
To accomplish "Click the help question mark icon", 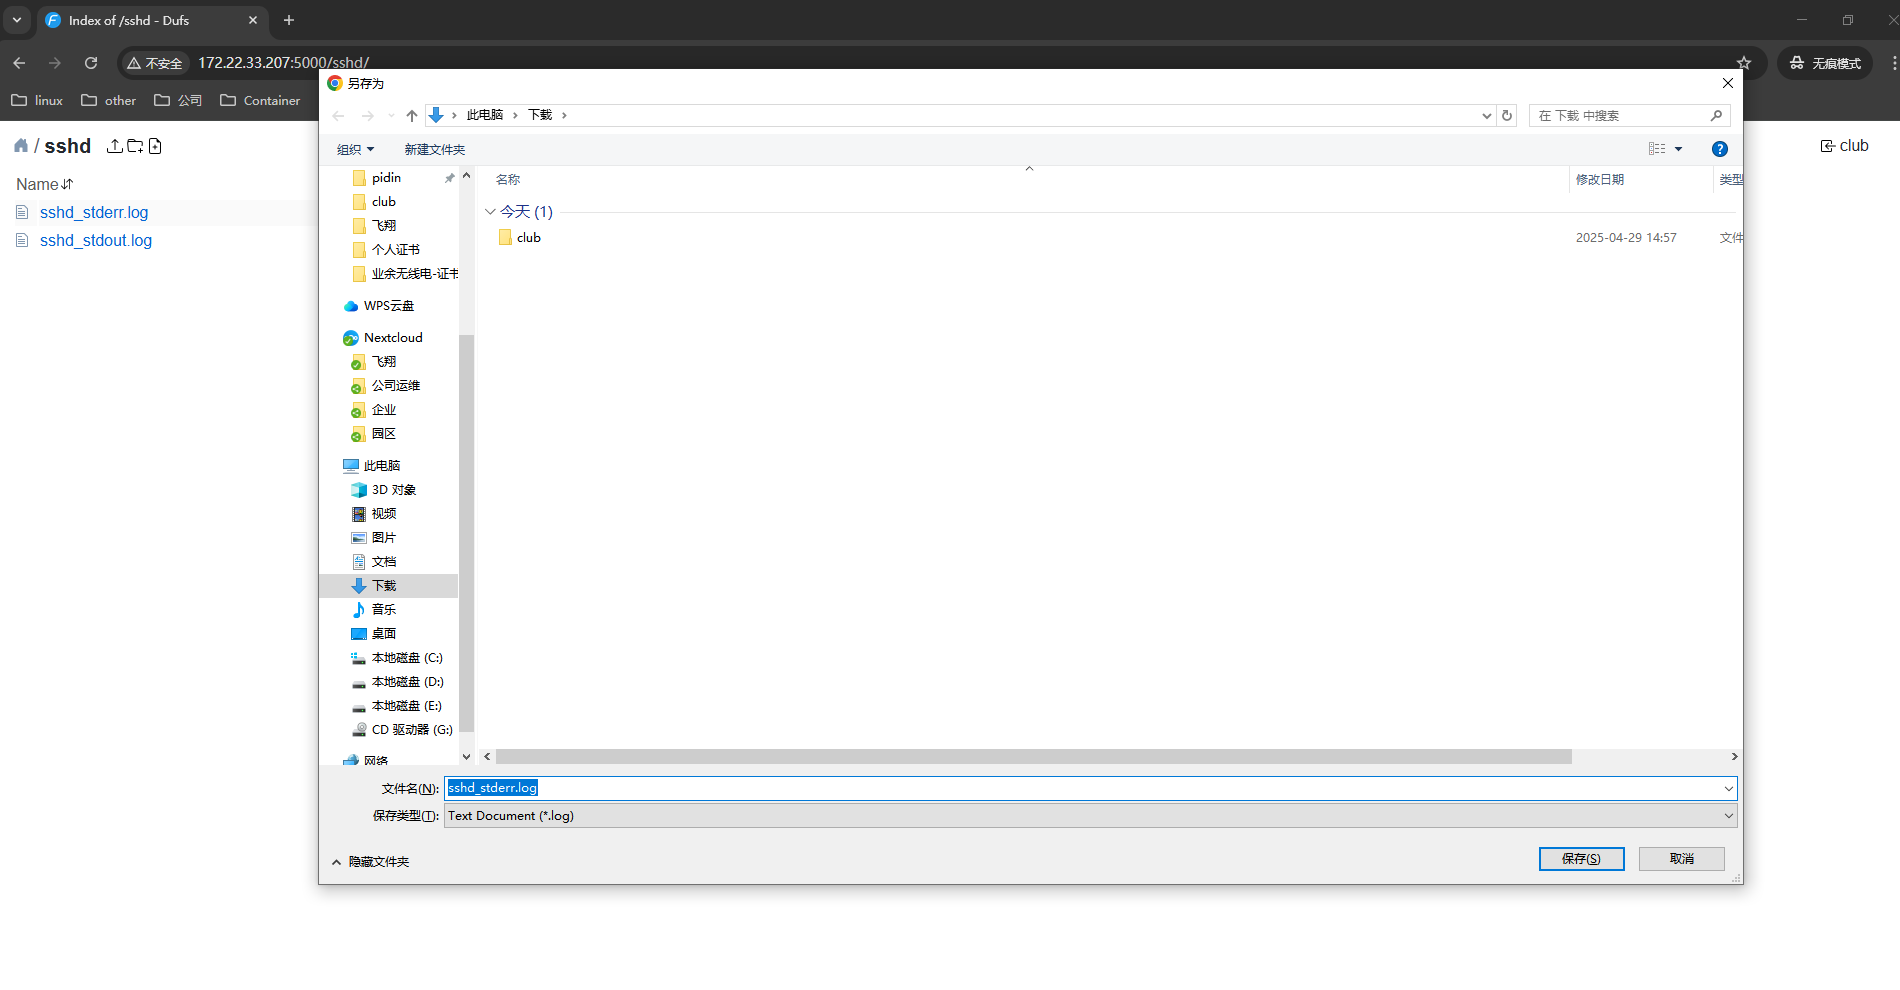I will tap(1719, 149).
